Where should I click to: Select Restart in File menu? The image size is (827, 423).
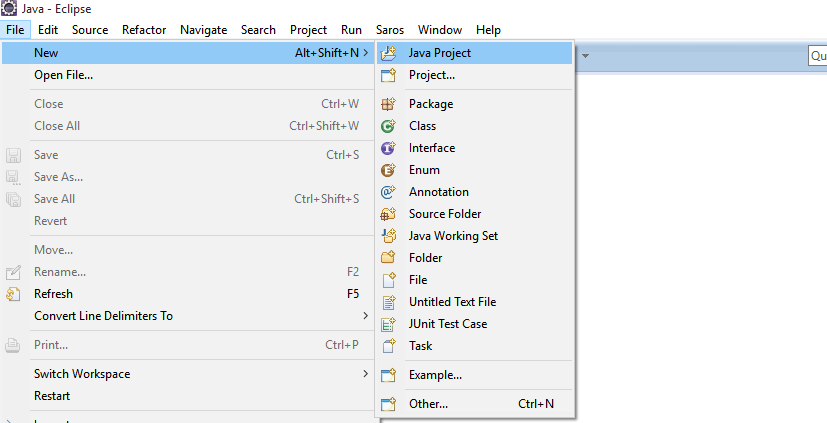coord(188,396)
